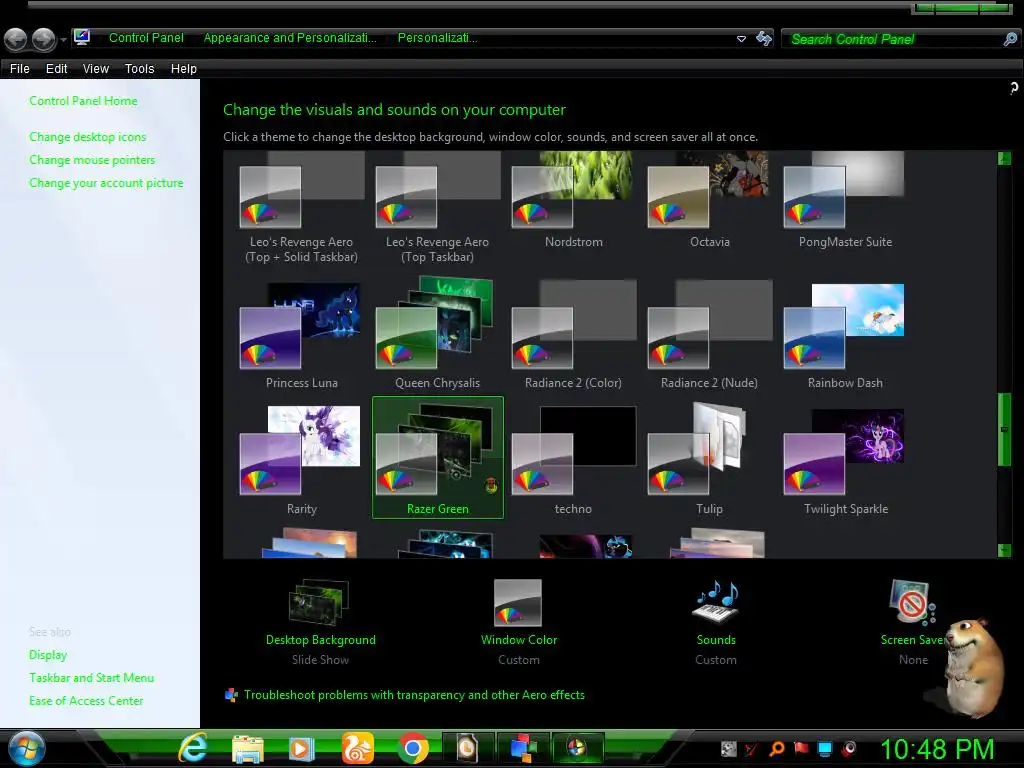
Task: Open the Display link
Action: [48, 655]
